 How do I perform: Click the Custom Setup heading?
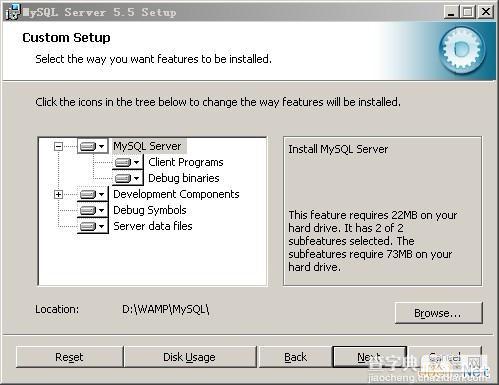tap(66, 38)
